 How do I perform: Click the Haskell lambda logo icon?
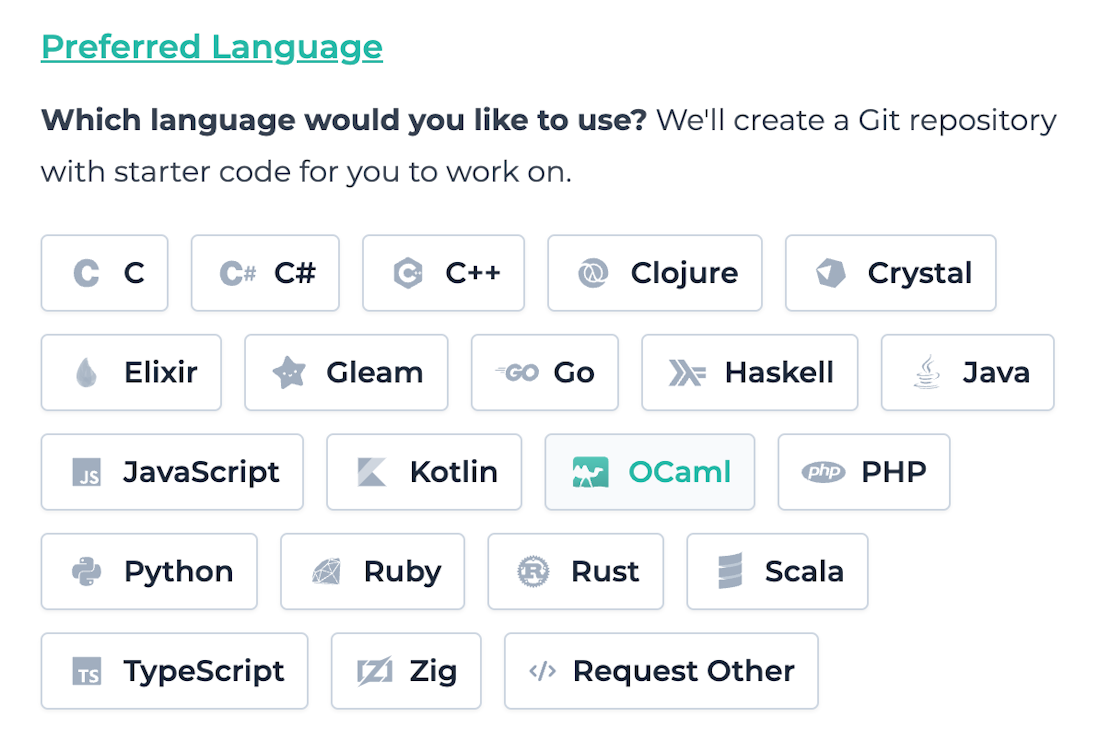click(x=687, y=372)
